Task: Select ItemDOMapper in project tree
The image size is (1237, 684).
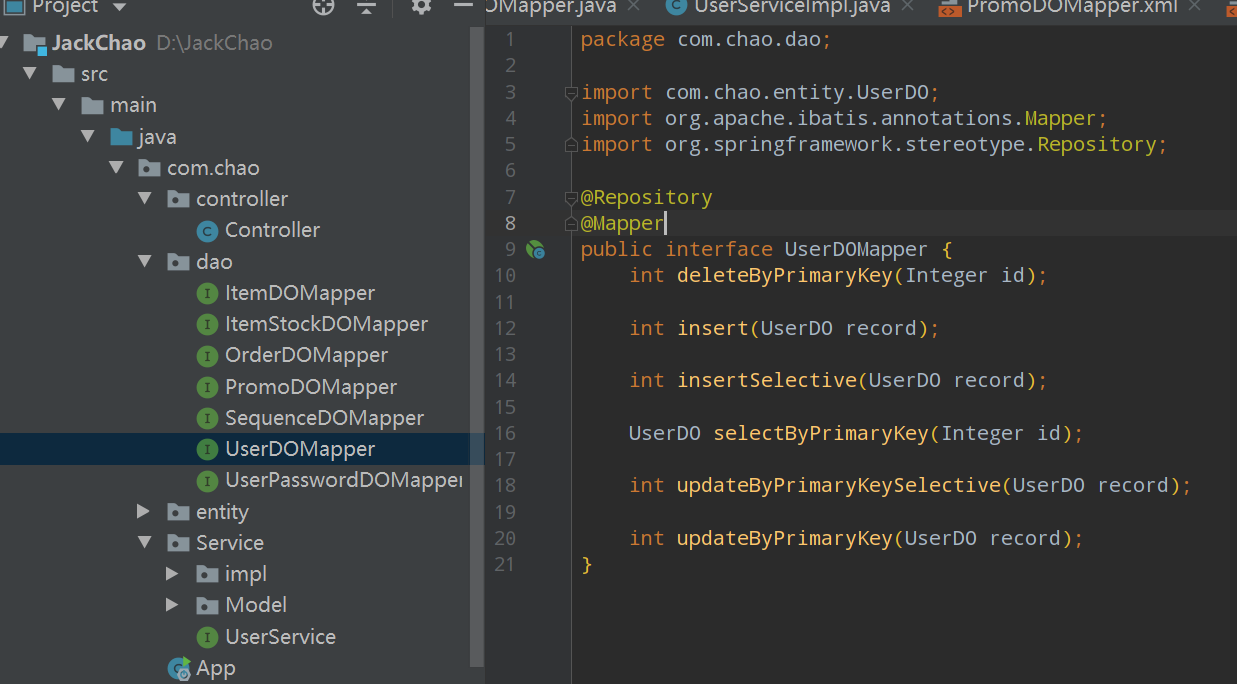Action: point(300,293)
